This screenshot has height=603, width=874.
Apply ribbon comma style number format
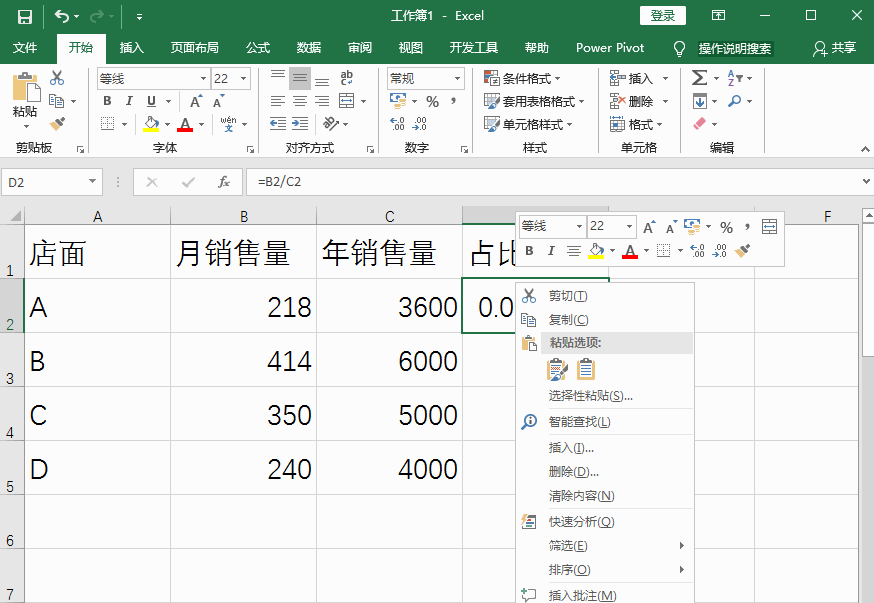click(453, 101)
